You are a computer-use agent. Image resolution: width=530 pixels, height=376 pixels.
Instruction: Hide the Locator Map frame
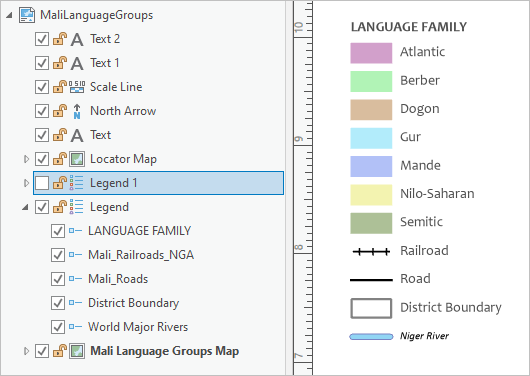coord(42,159)
